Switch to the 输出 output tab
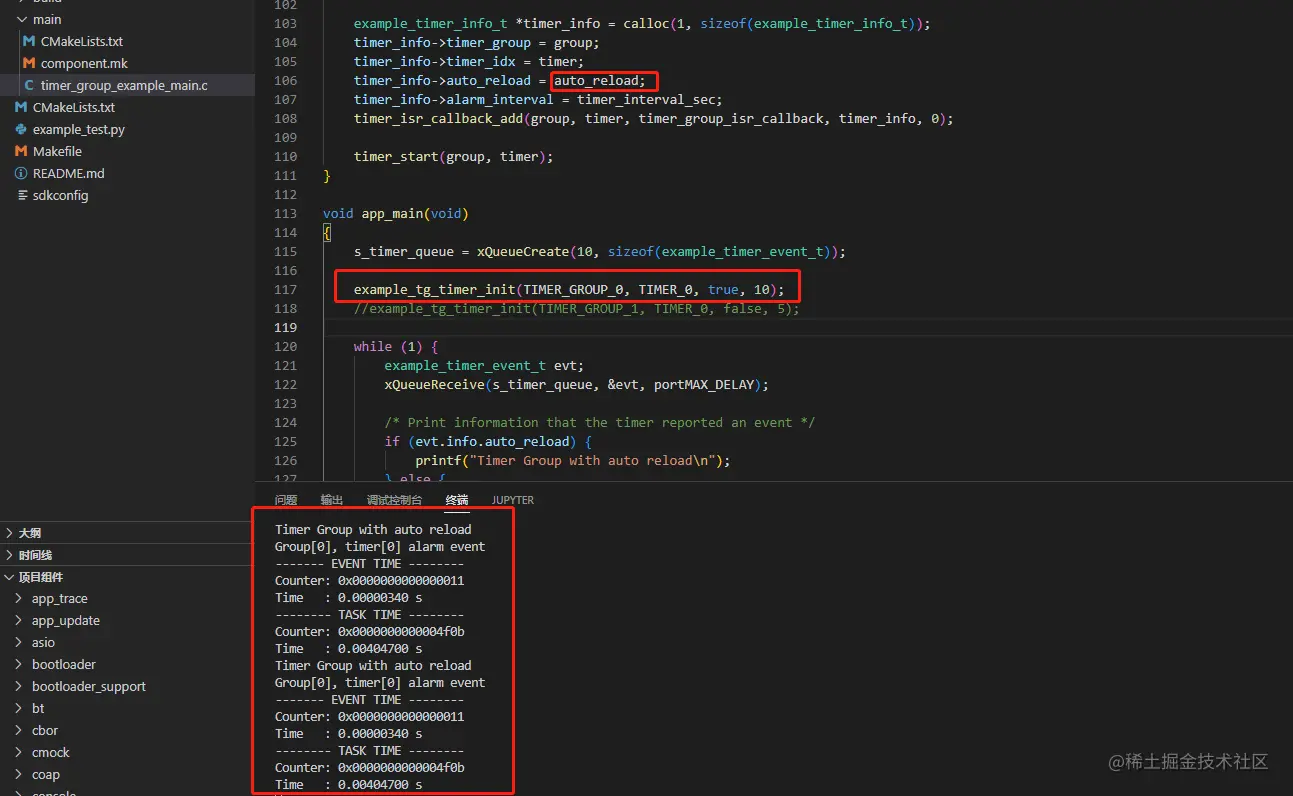The image size is (1293, 796). (x=332, y=500)
